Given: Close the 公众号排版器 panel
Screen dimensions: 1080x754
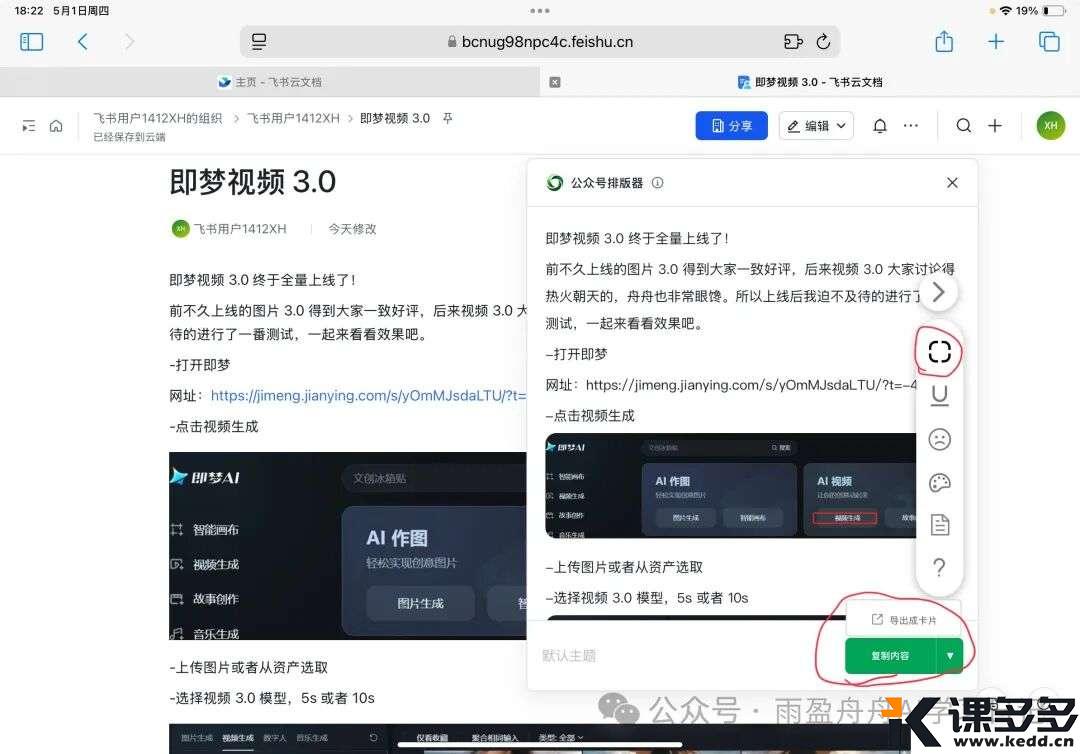Looking at the screenshot, I should click(952, 183).
